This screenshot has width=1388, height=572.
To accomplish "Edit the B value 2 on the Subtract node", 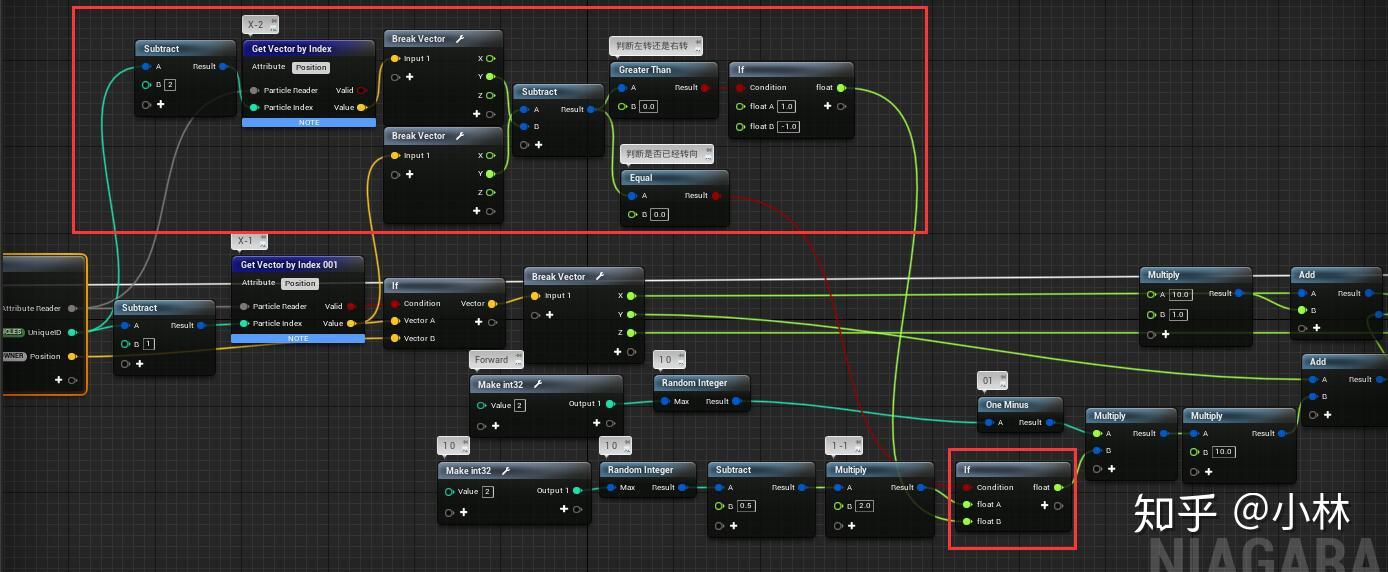I will pyautogui.click(x=170, y=85).
